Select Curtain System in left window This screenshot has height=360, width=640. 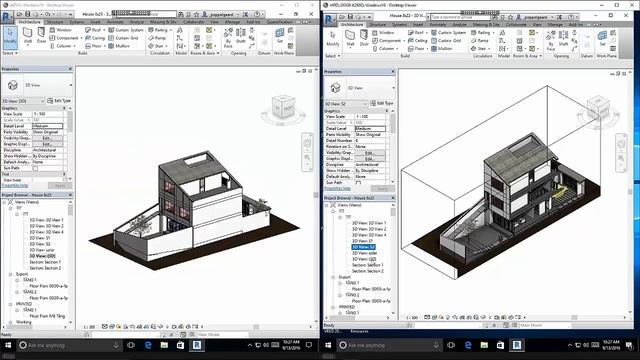pos(126,30)
